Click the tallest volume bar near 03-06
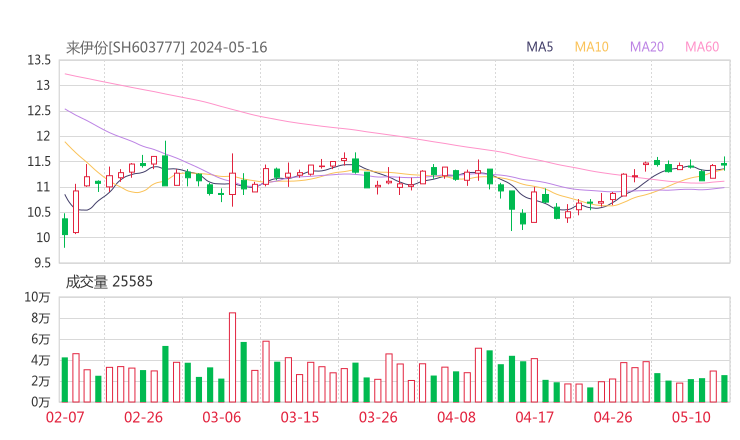Screen dimensions: 740x440 tap(232, 357)
